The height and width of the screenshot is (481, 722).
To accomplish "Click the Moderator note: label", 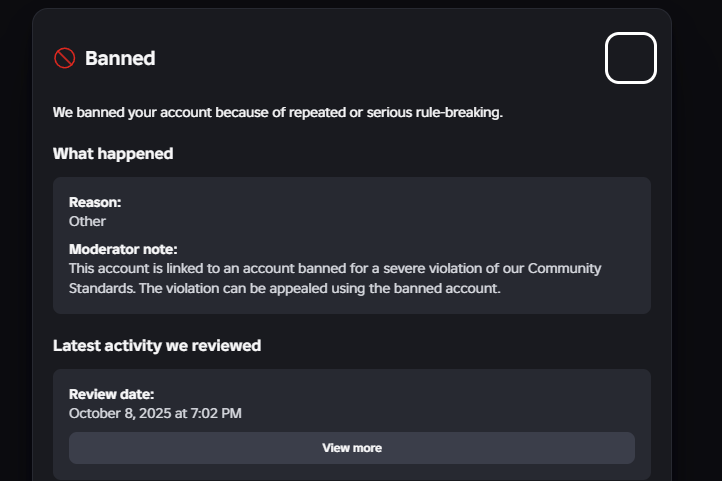I will coord(123,249).
